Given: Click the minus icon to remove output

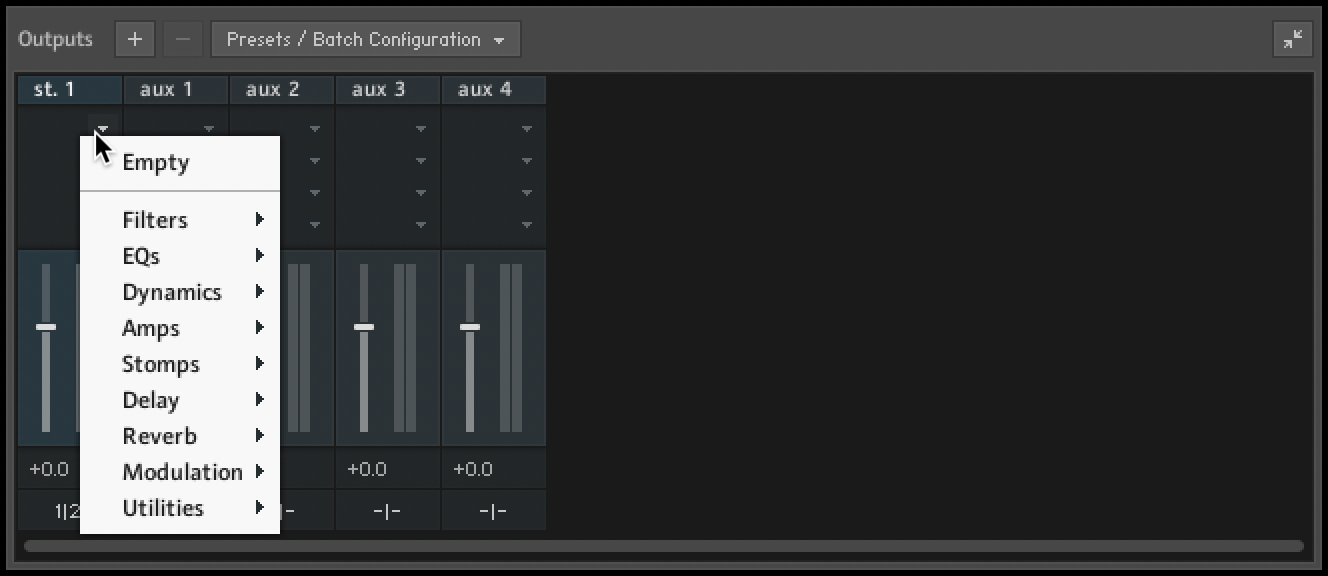Looking at the screenshot, I should [182, 40].
